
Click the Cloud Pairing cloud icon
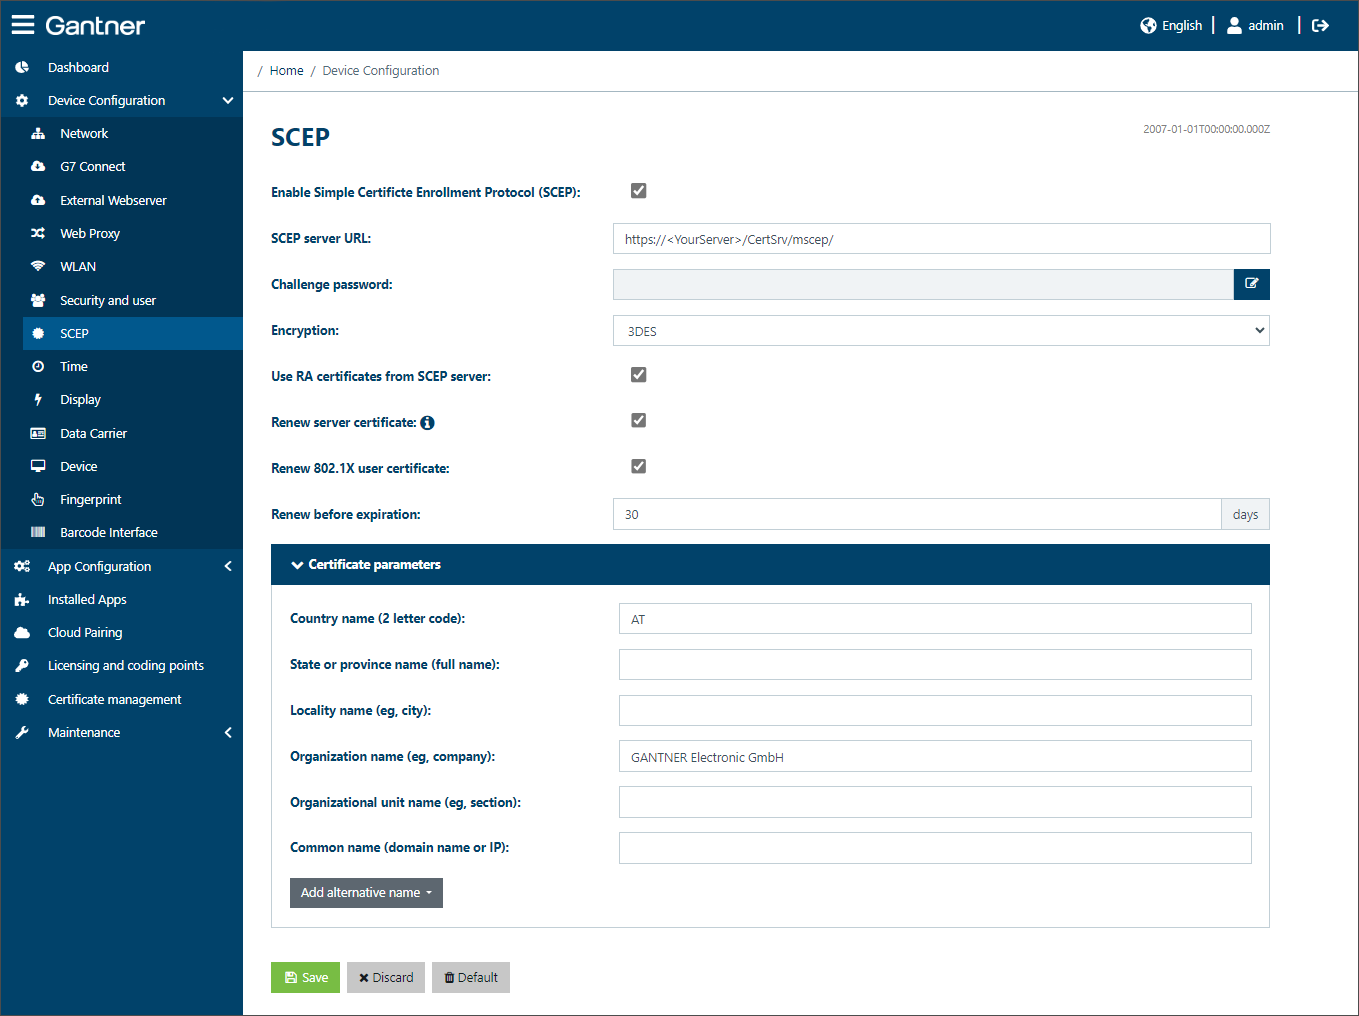[22, 632]
